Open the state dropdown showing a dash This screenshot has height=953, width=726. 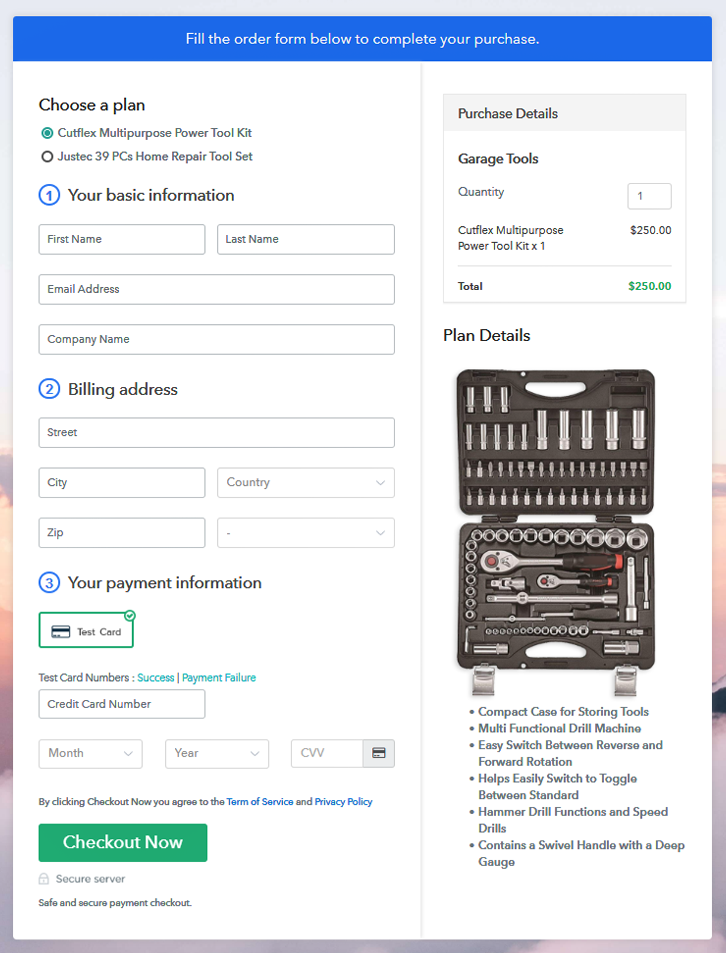tap(306, 533)
